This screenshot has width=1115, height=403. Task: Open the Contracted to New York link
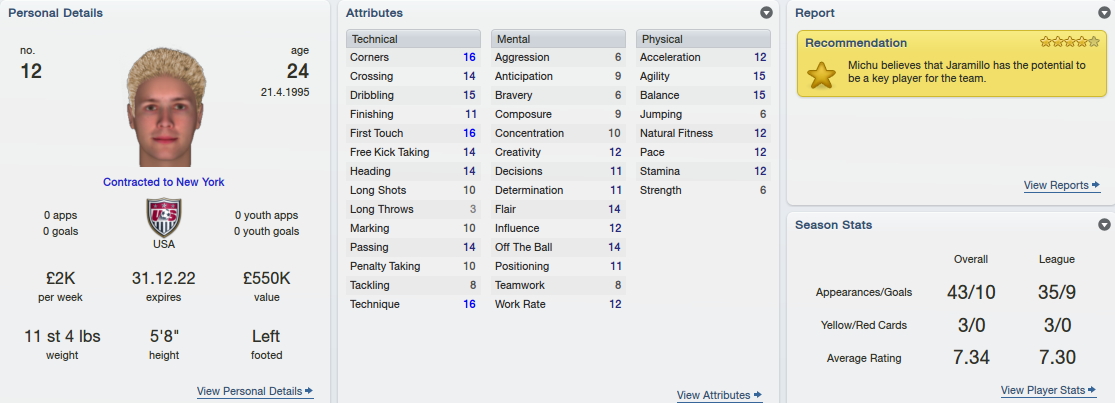coord(164,182)
